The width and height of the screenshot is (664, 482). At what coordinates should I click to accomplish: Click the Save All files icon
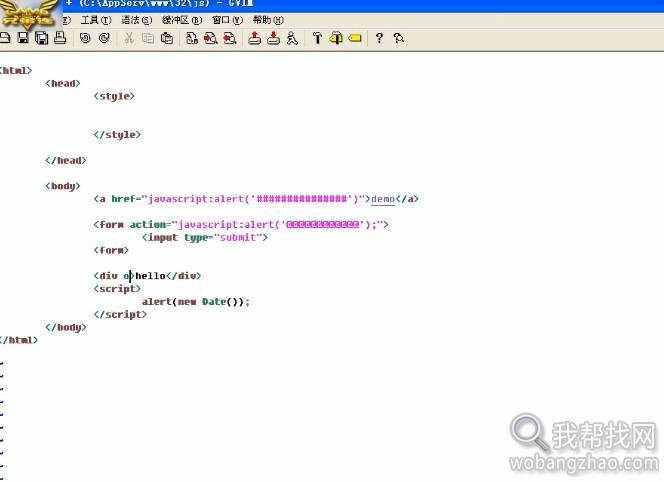coord(42,38)
